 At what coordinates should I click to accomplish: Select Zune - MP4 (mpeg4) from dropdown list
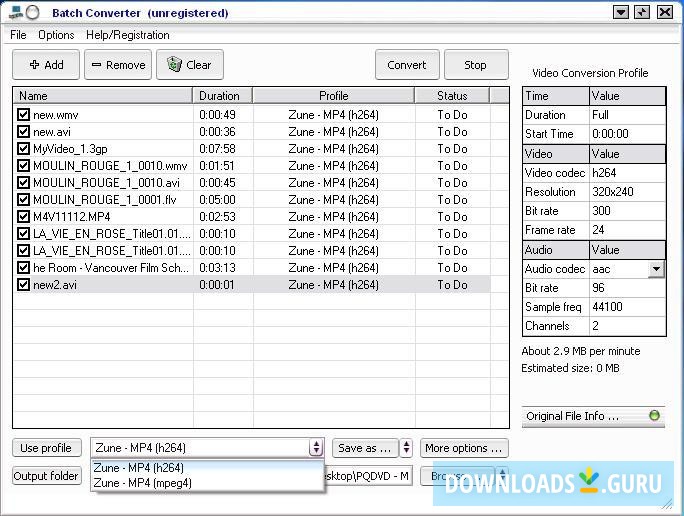point(207,483)
